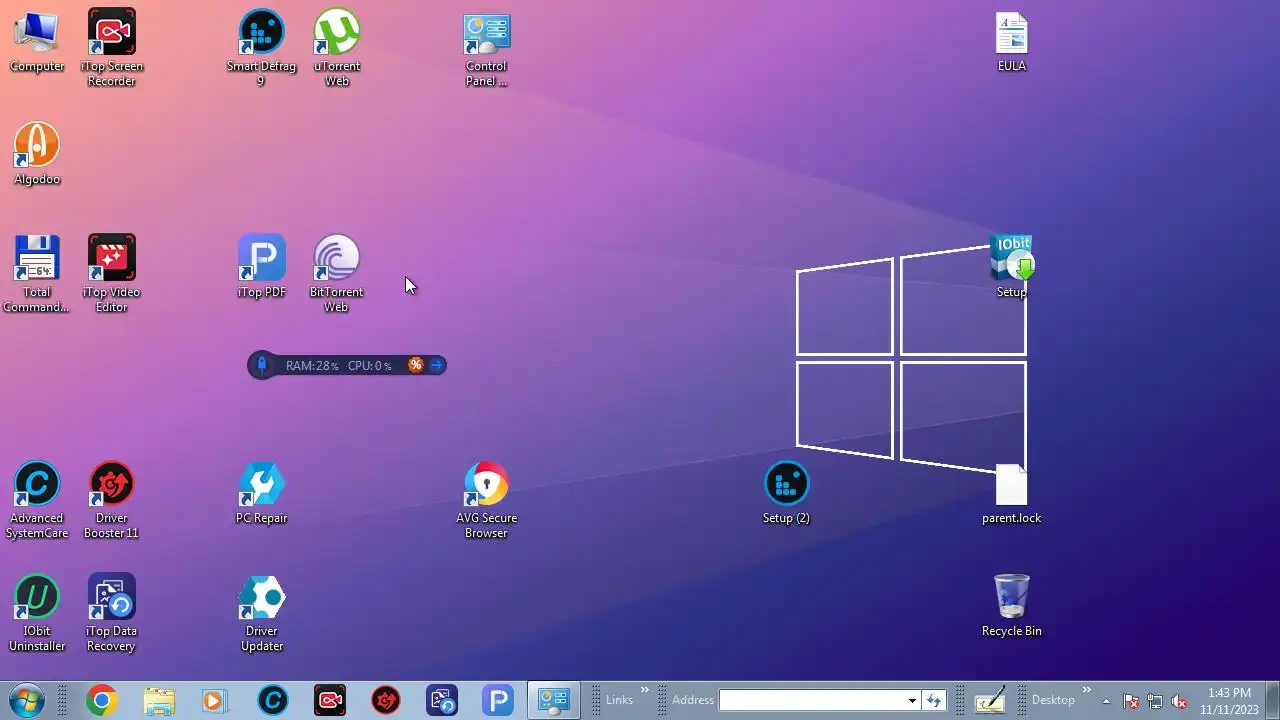This screenshot has height=720, width=1280.
Task: Click the Desktop toolbar label
Action: (x=1053, y=700)
